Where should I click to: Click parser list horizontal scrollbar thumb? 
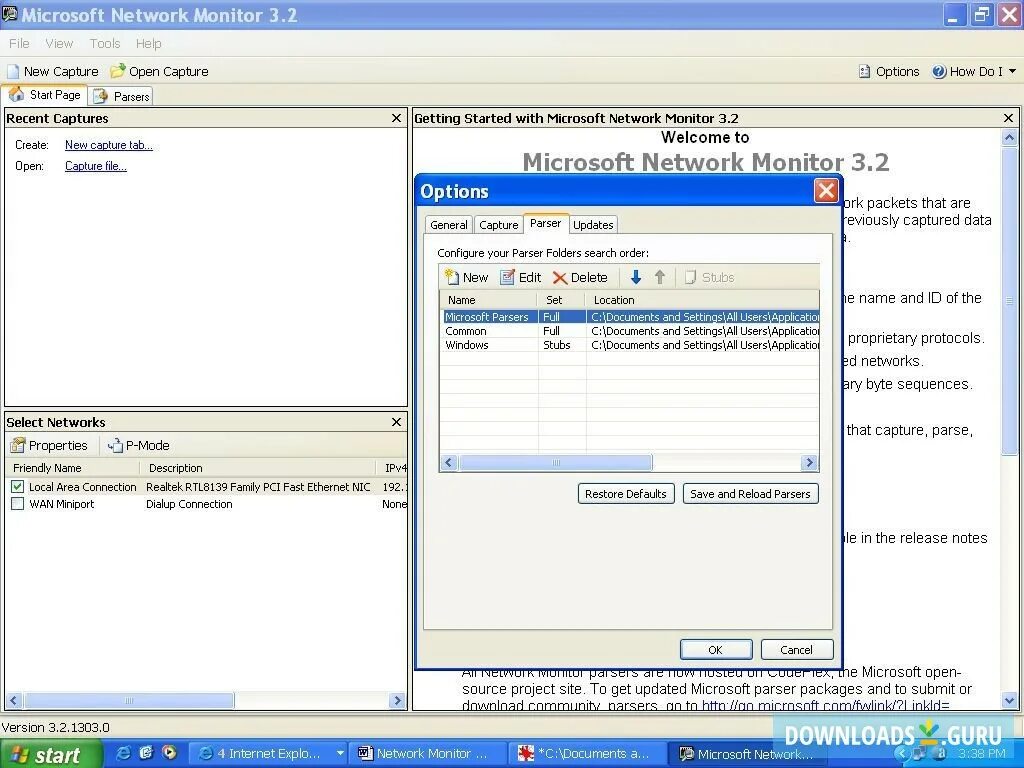coord(556,463)
